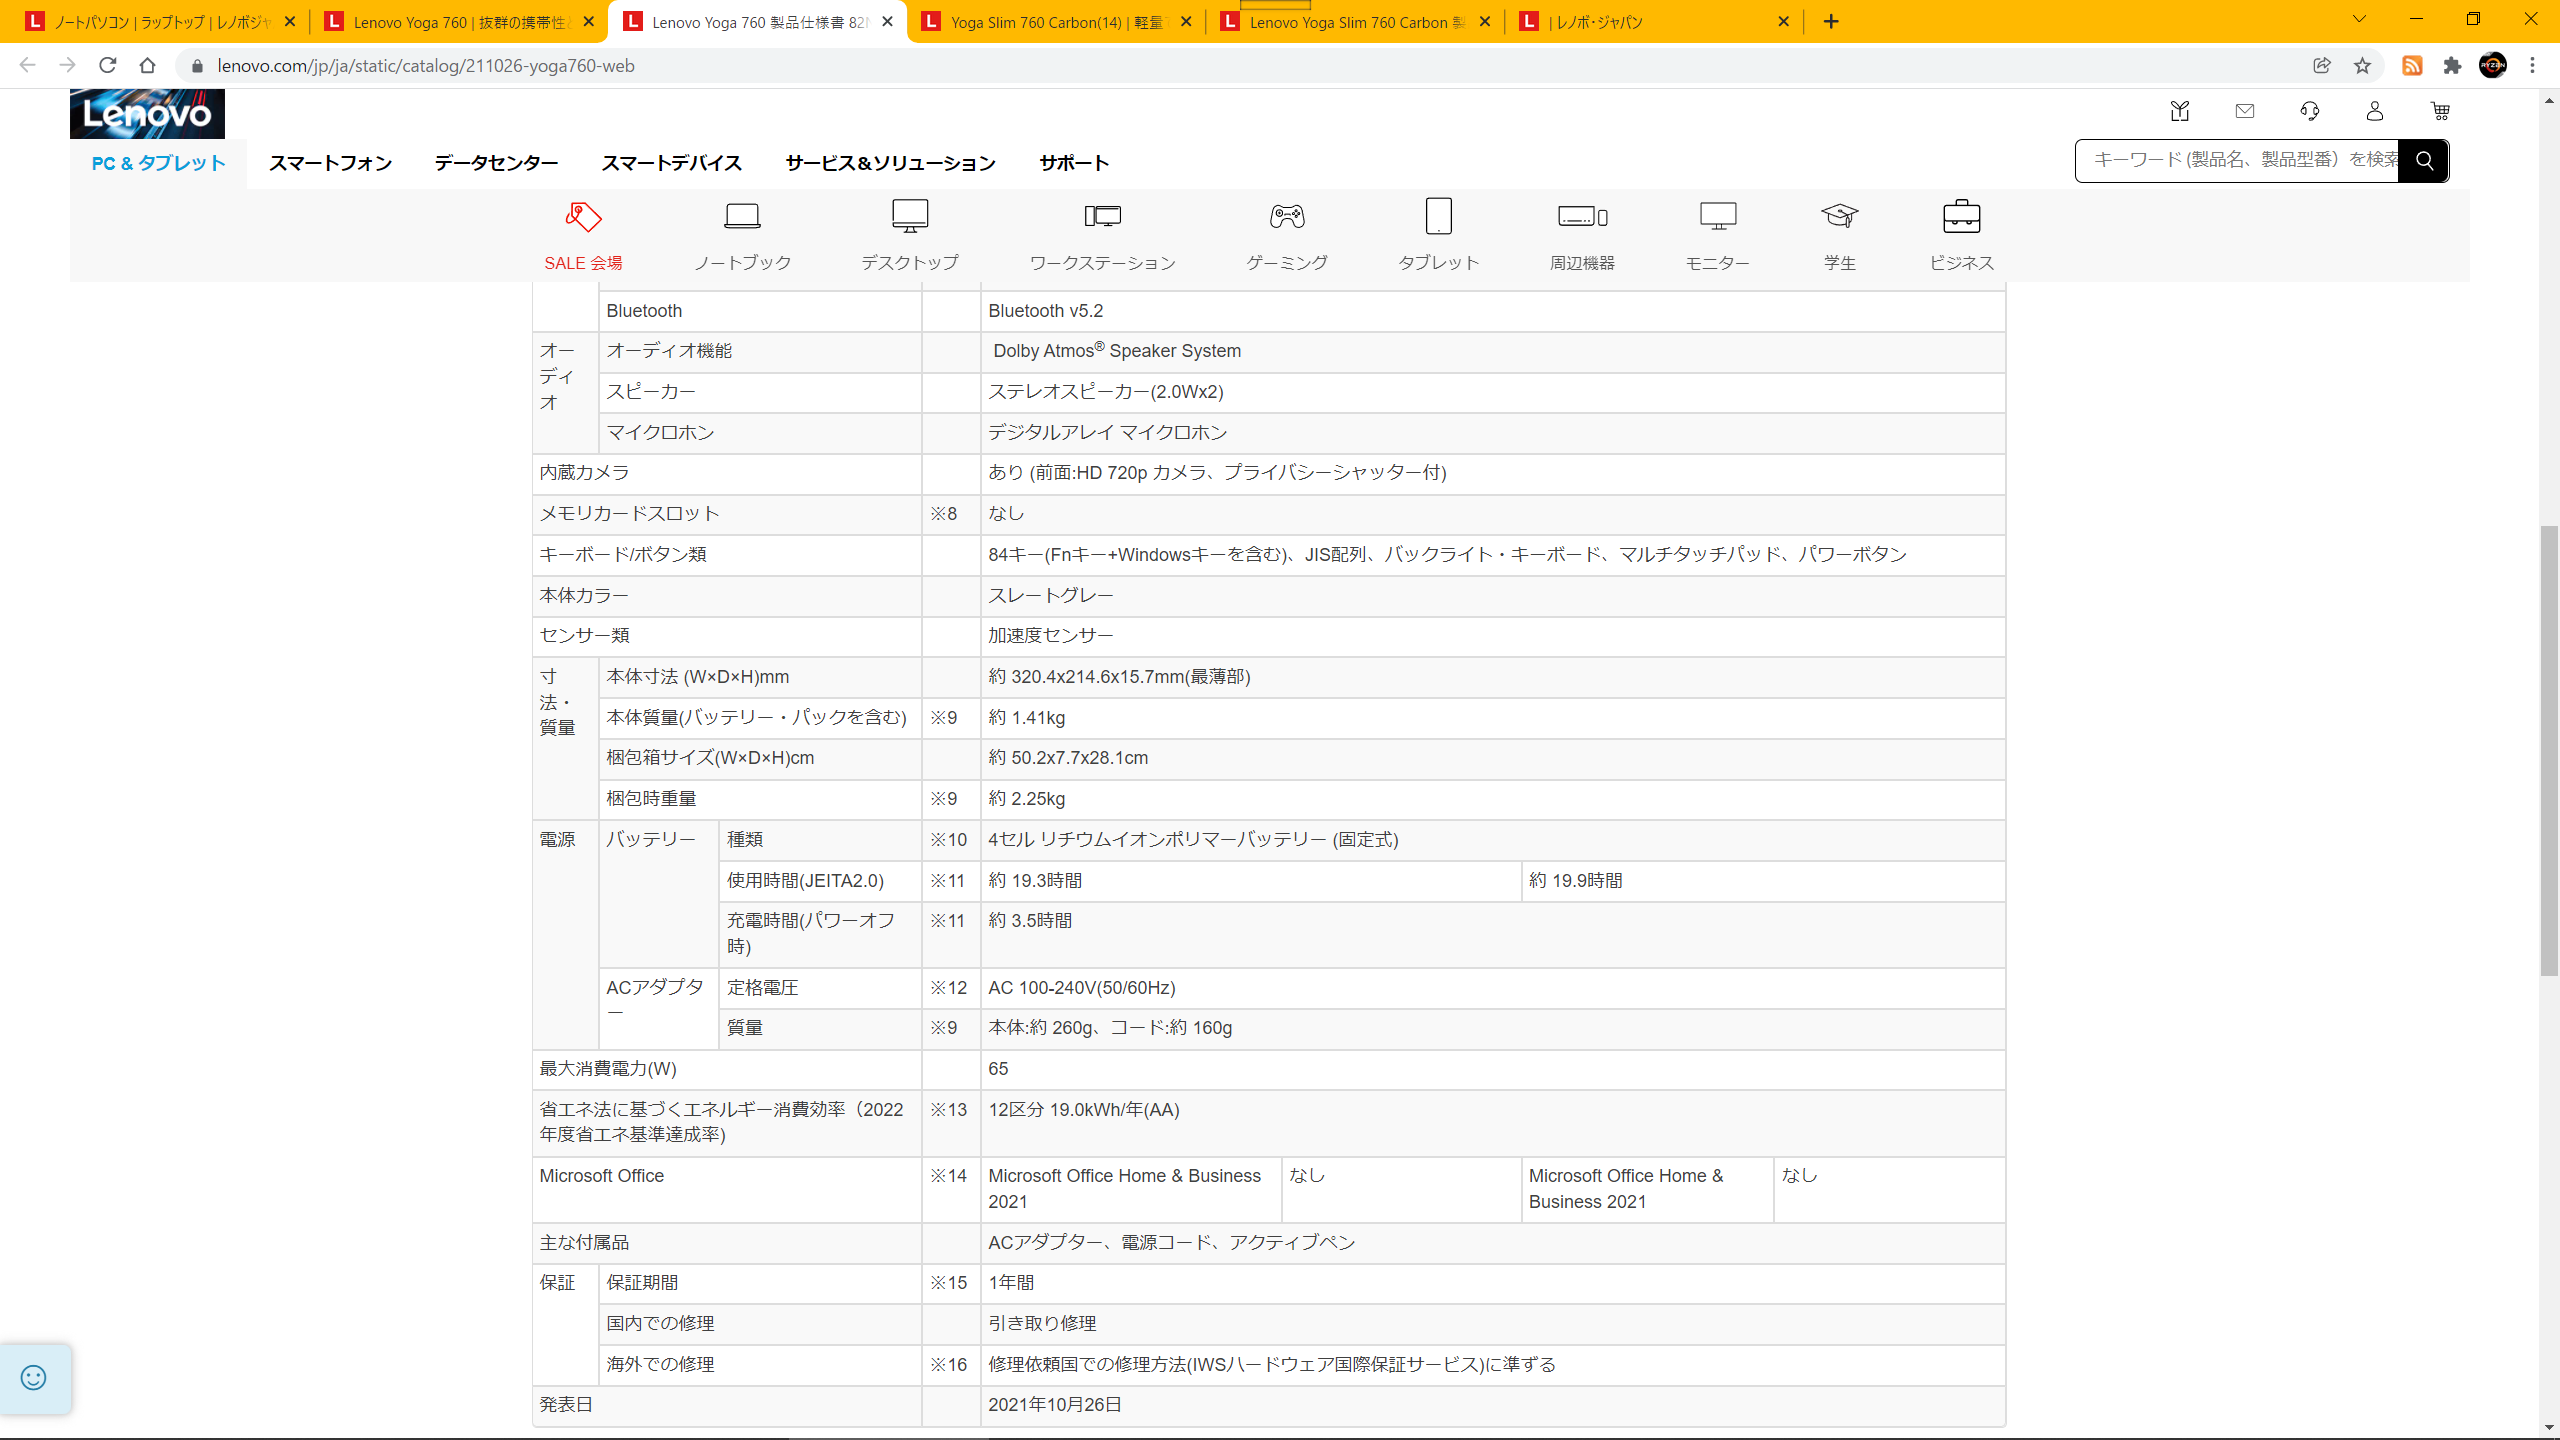2560x1440 pixels.
Task: Switch to Lenovo Yoga 760 抜群の携帯性 tab
Action: [x=459, y=22]
